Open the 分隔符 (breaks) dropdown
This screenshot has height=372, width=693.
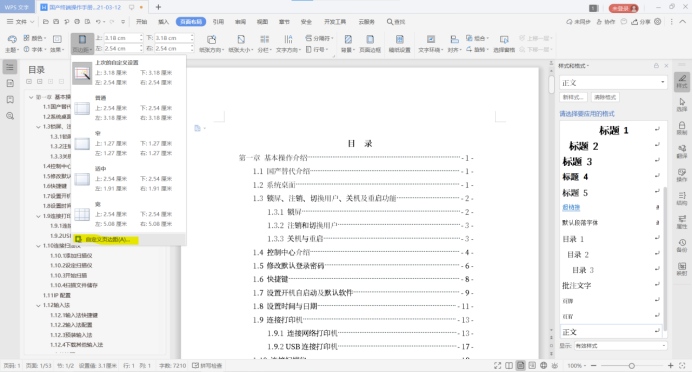319,38
